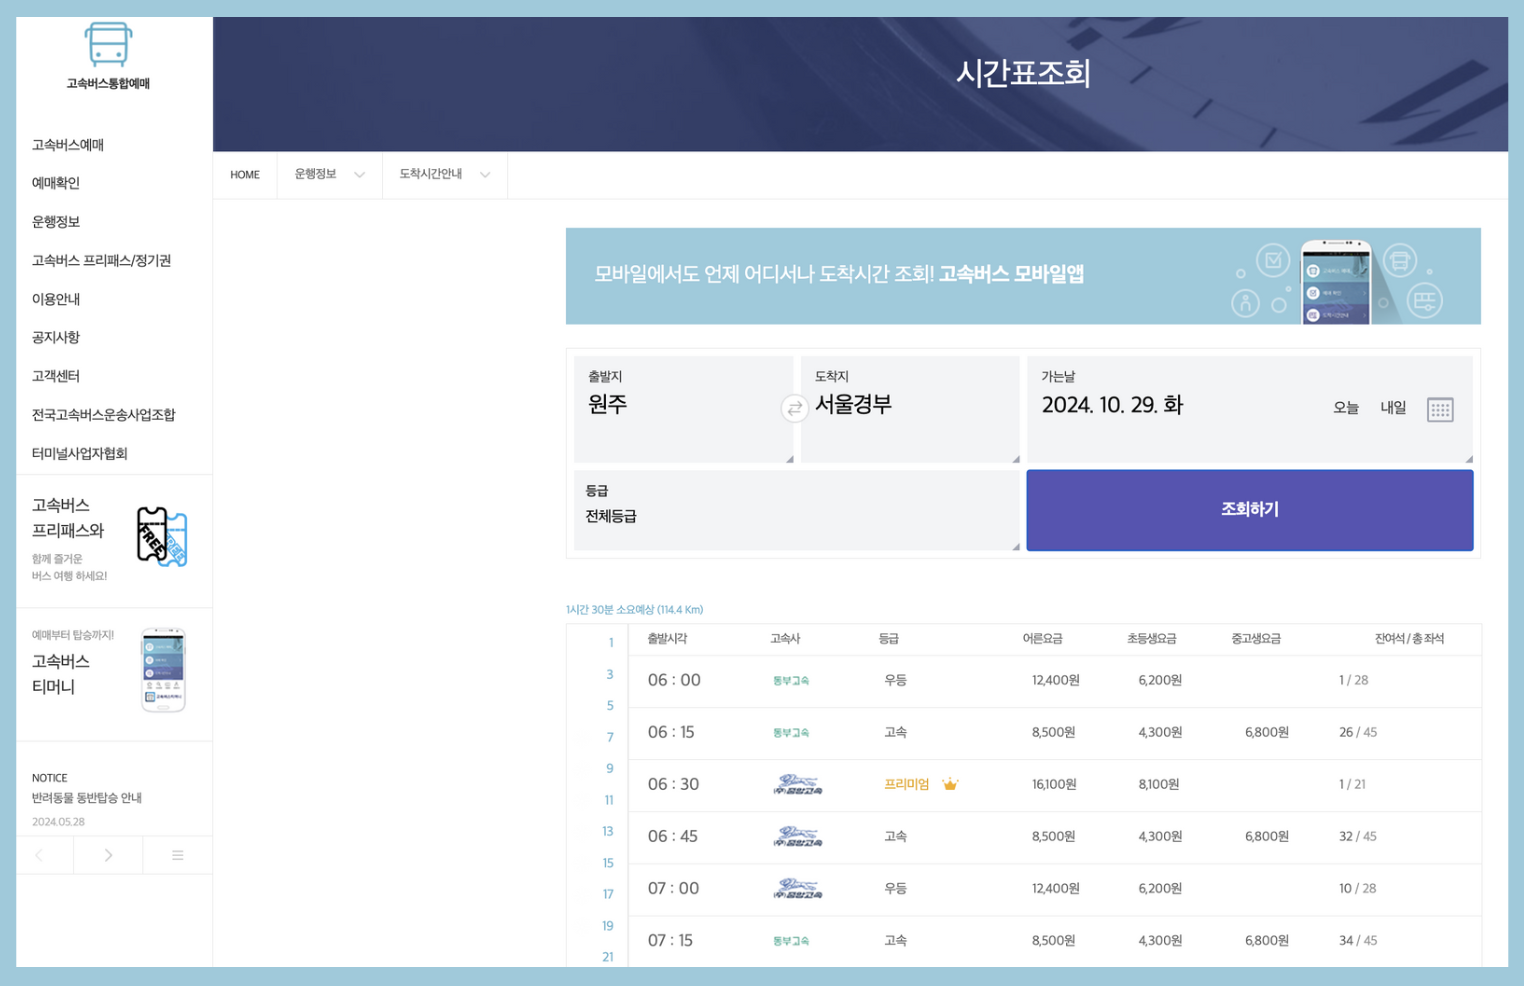This screenshot has width=1524, height=986.
Task: Show next notice with right arrow
Action: point(108,855)
